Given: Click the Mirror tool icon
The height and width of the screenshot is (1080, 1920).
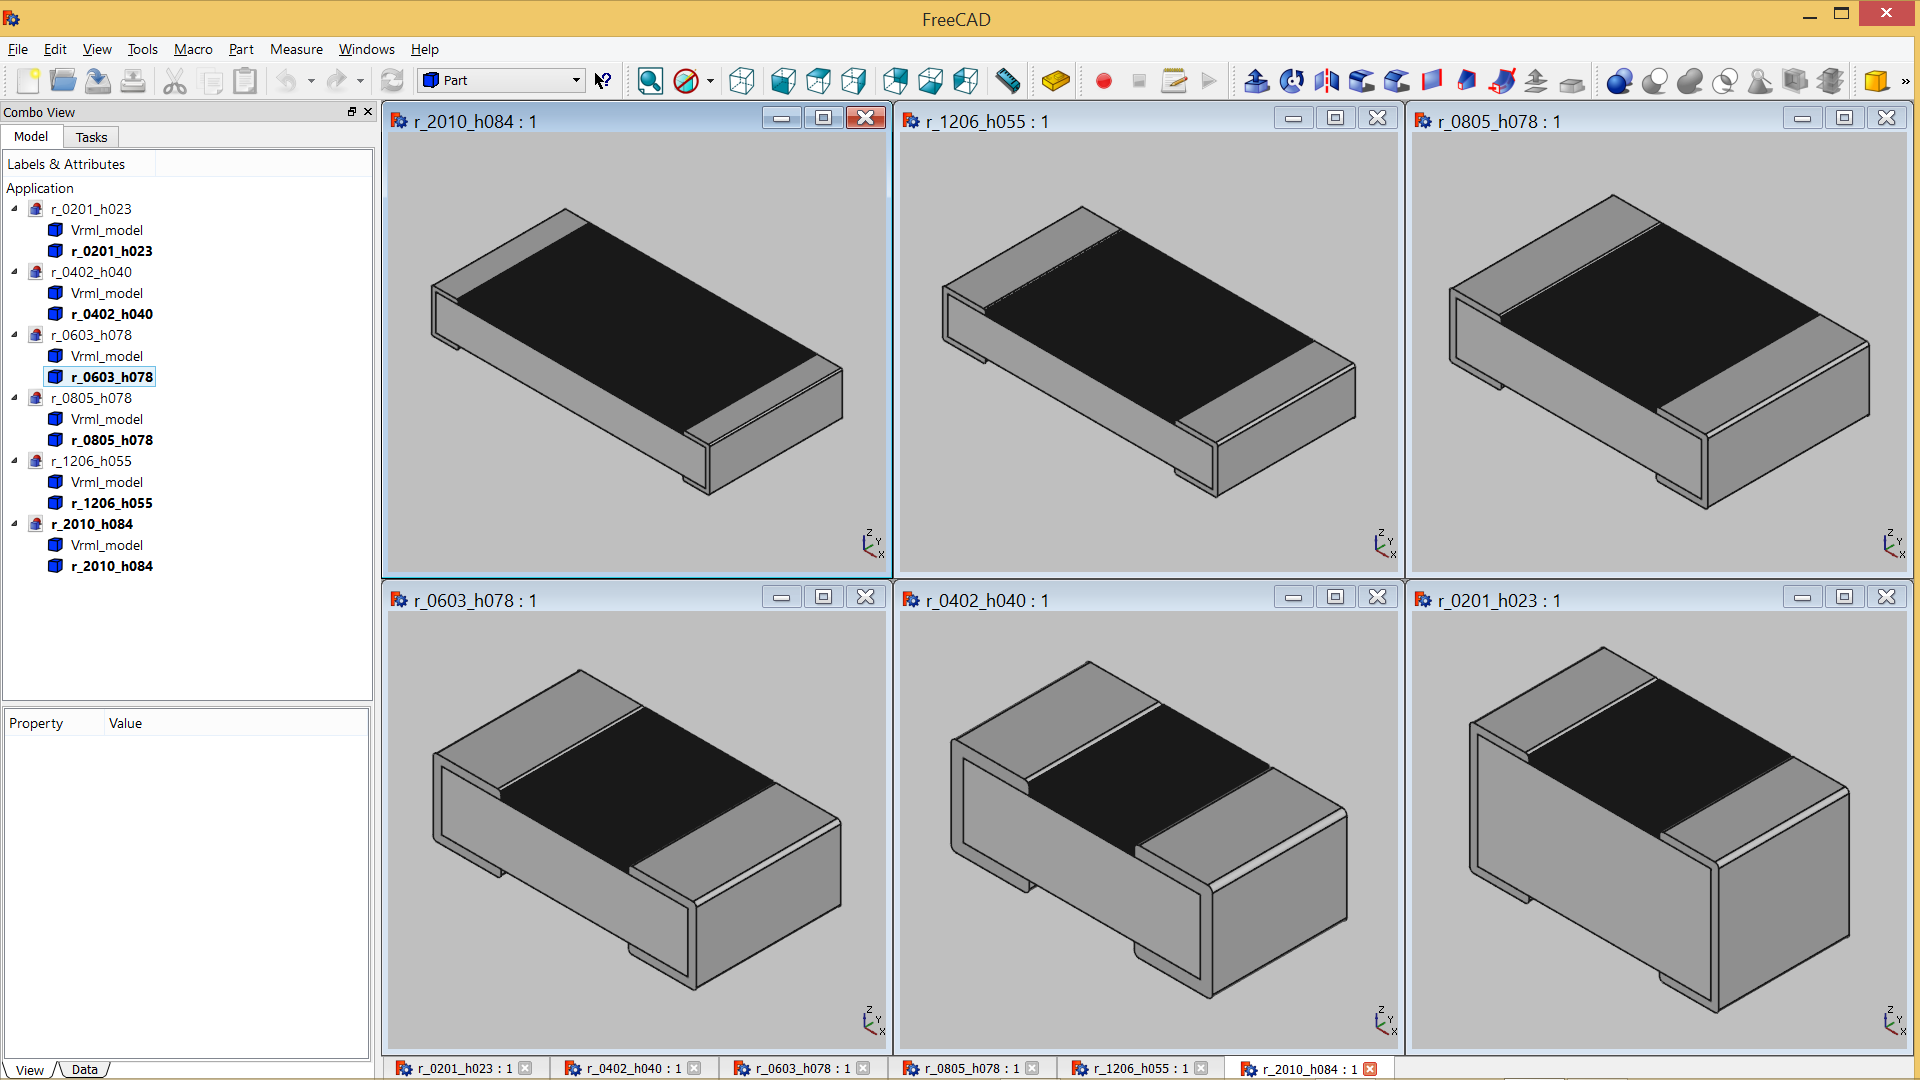Looking at the screenshot, I should pos(1327,81).
